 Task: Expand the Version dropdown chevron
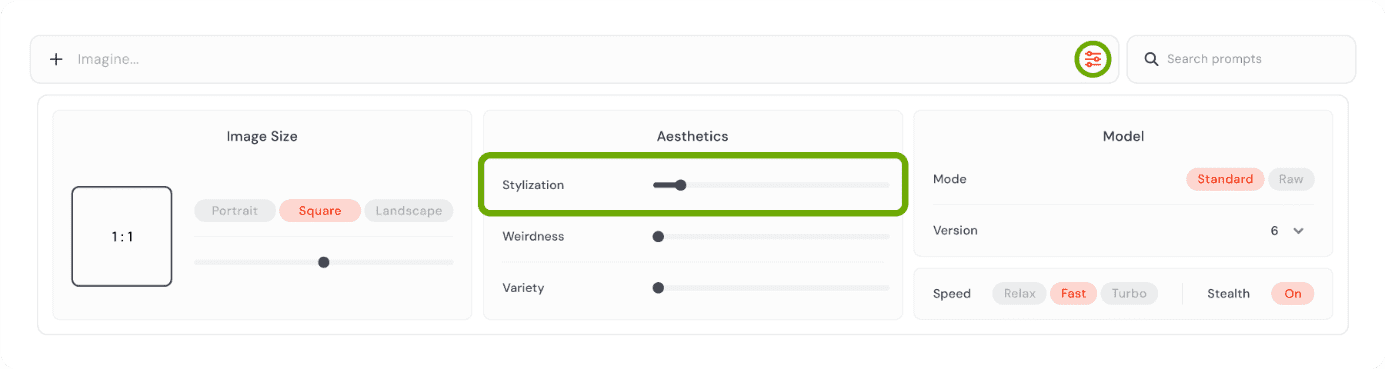pyautogui.click(x=1298, y=231)
